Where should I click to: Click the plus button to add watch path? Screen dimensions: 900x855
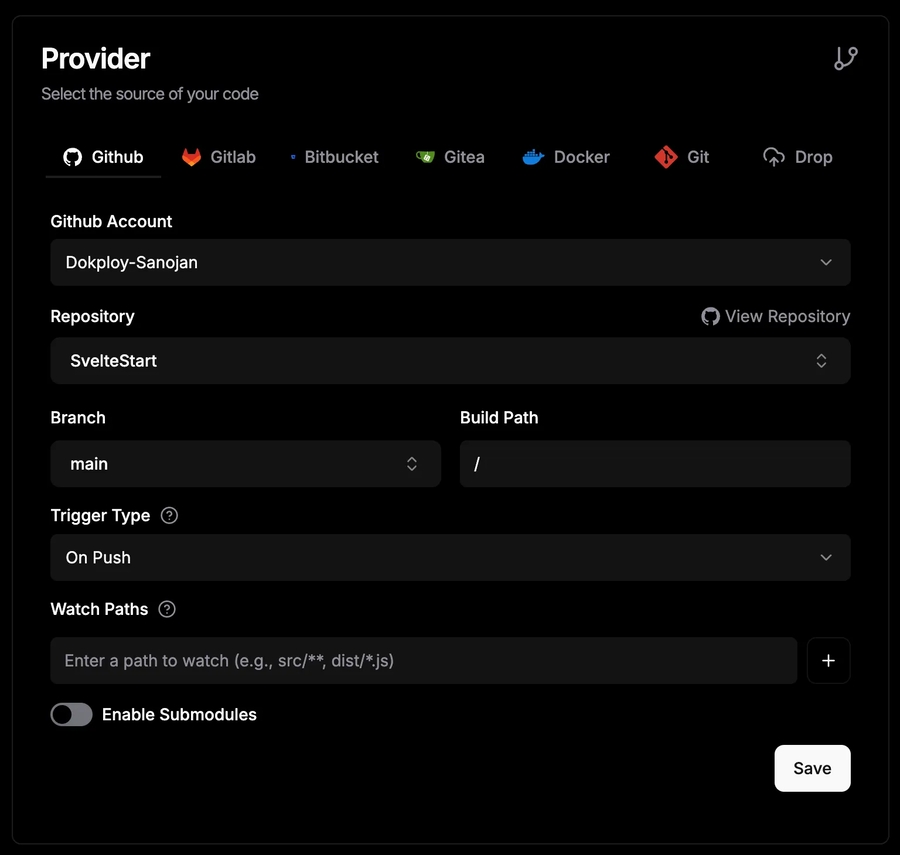[x=828, y=660]
